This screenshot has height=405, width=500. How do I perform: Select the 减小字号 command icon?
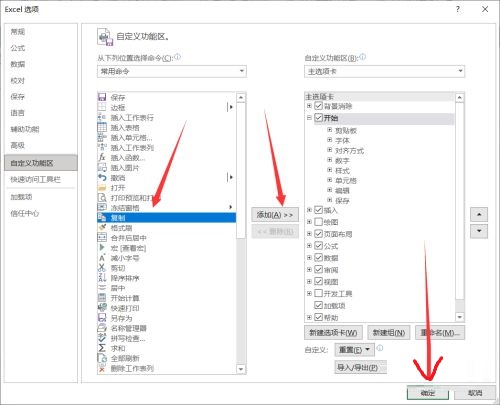(102, 258)
